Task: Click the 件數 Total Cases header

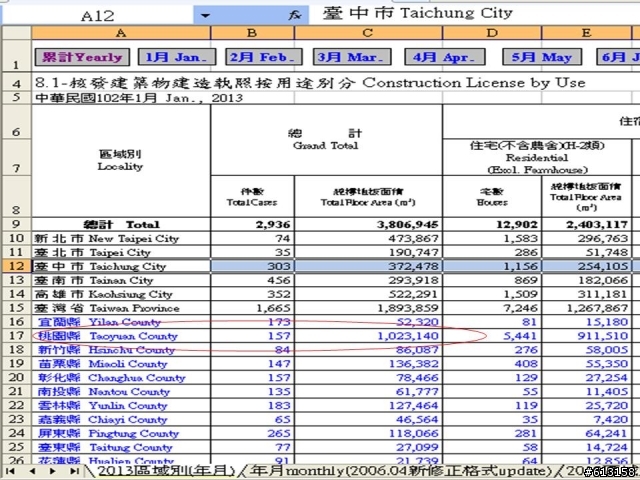Action: coord(252,196)
